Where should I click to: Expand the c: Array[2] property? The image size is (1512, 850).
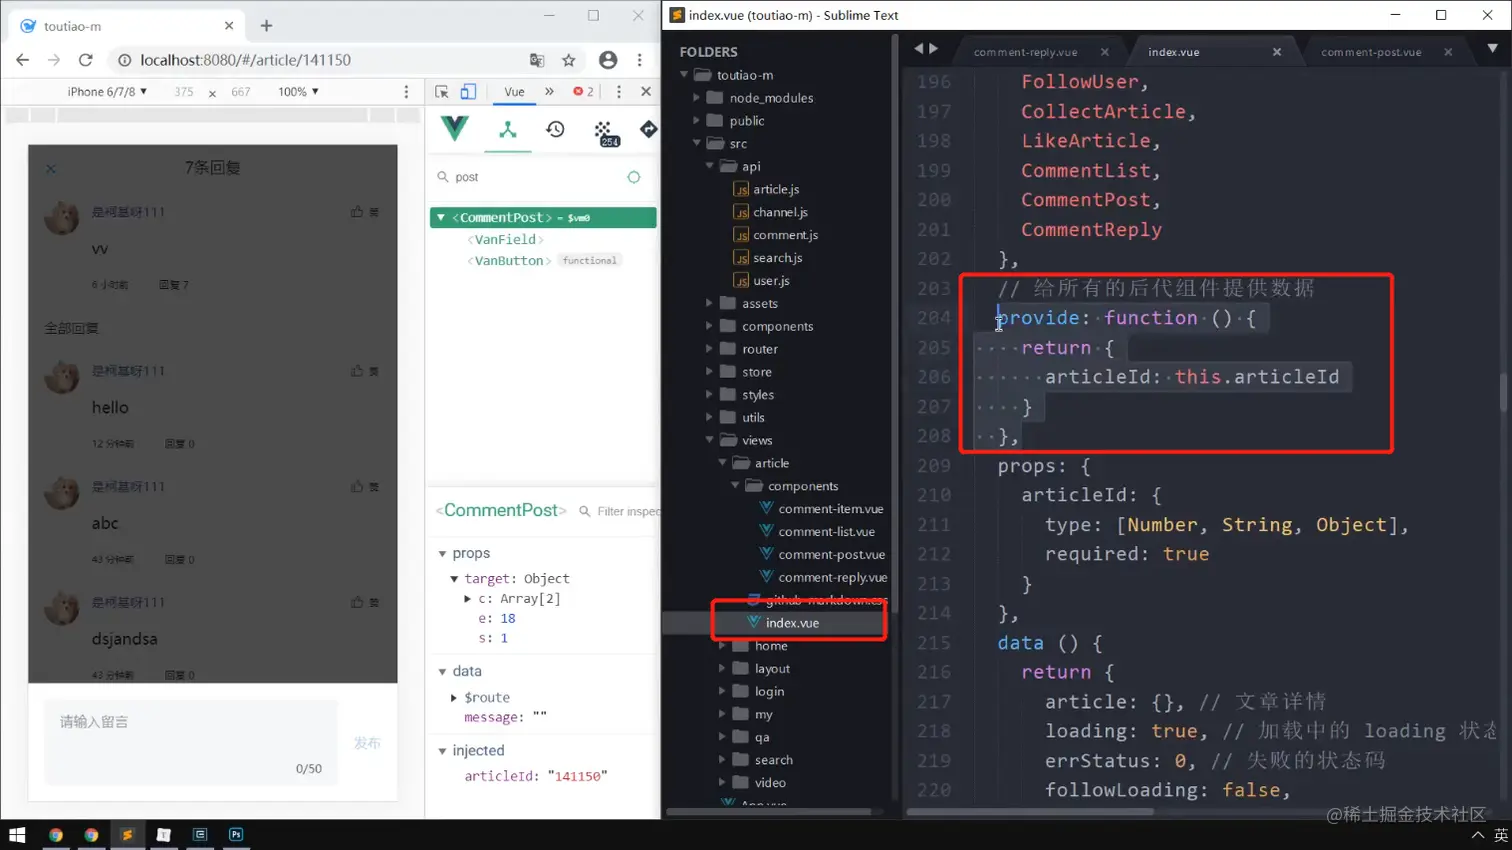pyautogui.click(x=467, y=599)
